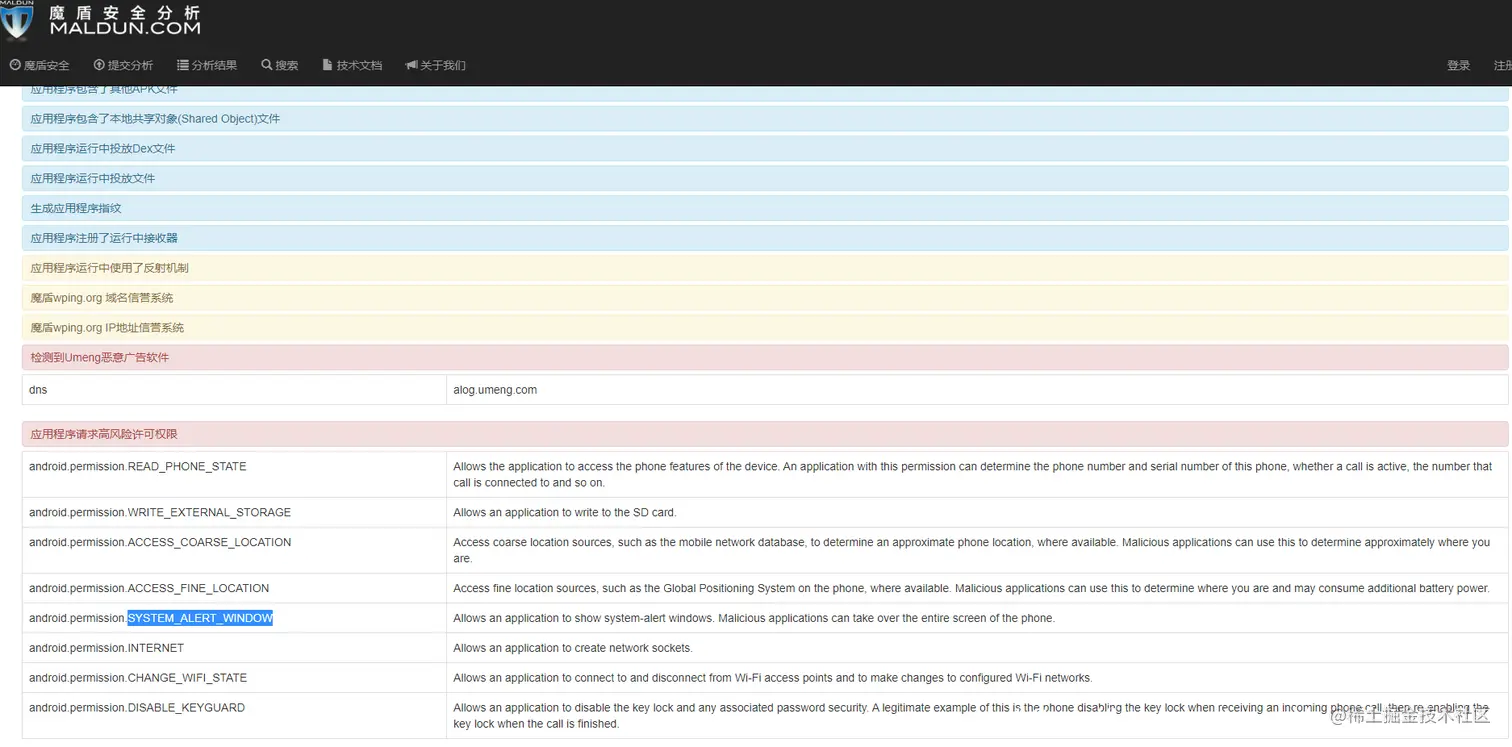Click the 魔盾安全 dashboard icon in the navbar
This screenshot has width=1512, height=747.
[x=15, y=65]
